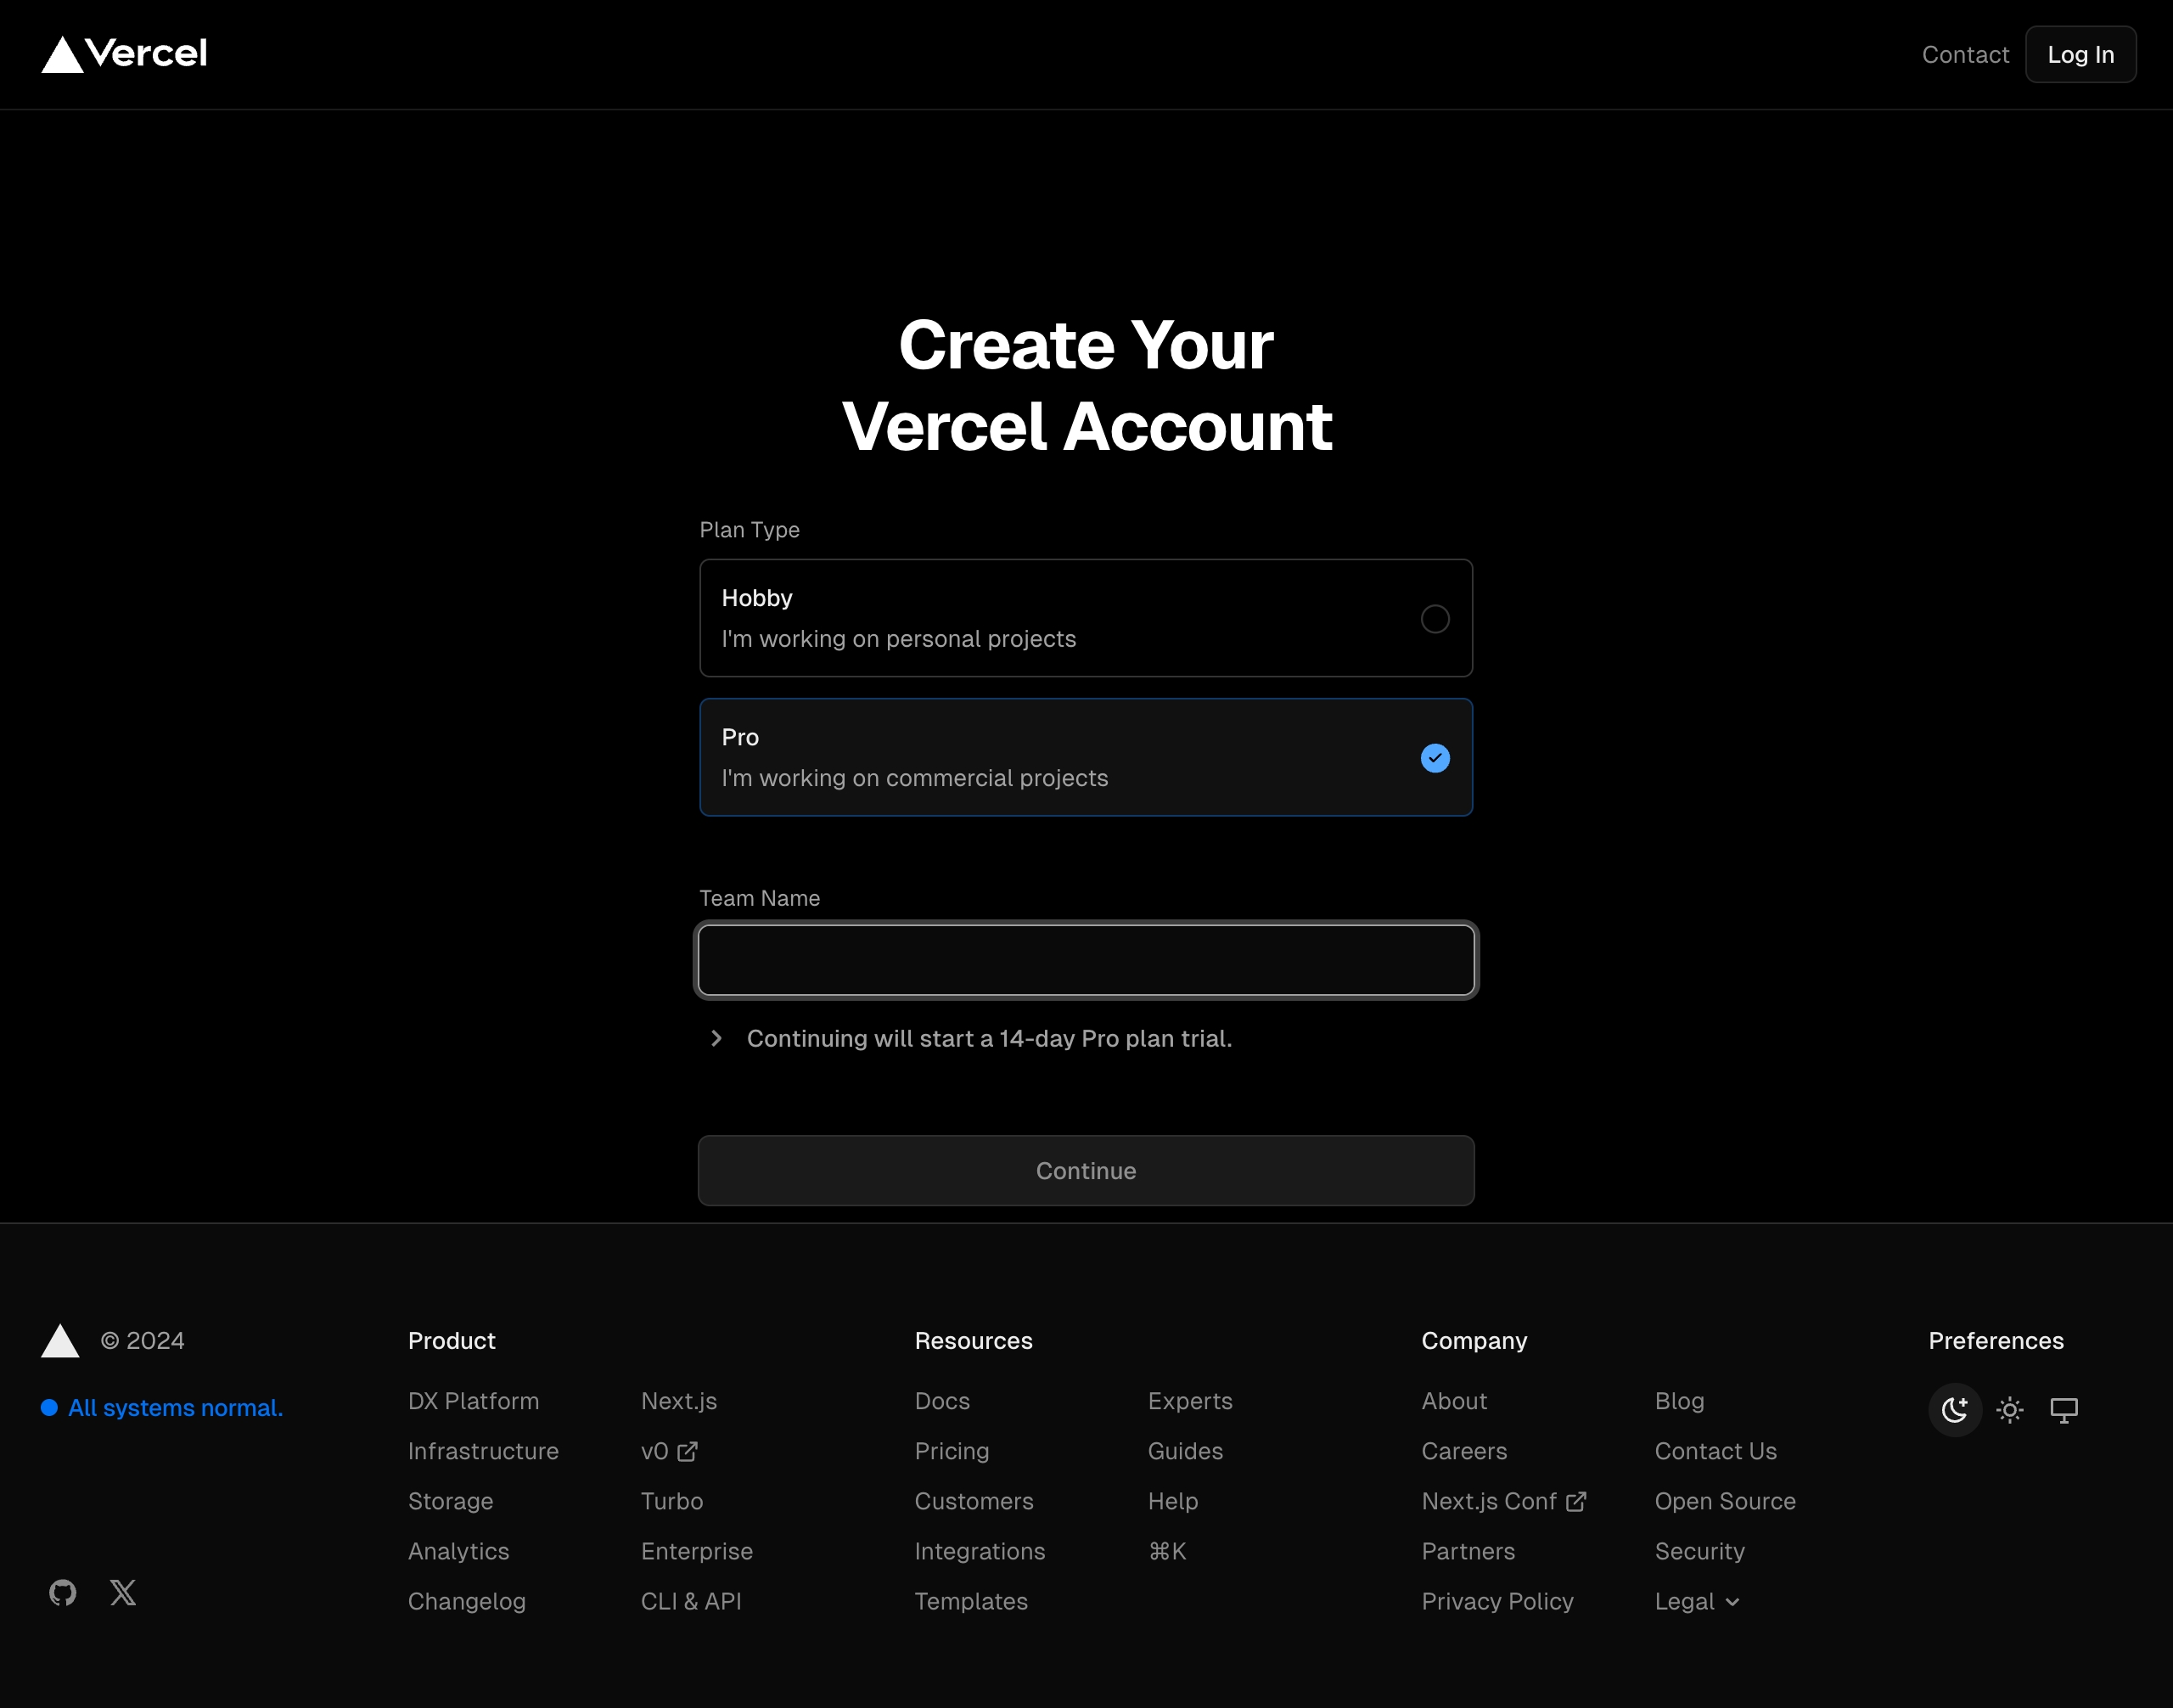Open the Turbo footer link
Screen dimensions: 2173x1708
672,1501
